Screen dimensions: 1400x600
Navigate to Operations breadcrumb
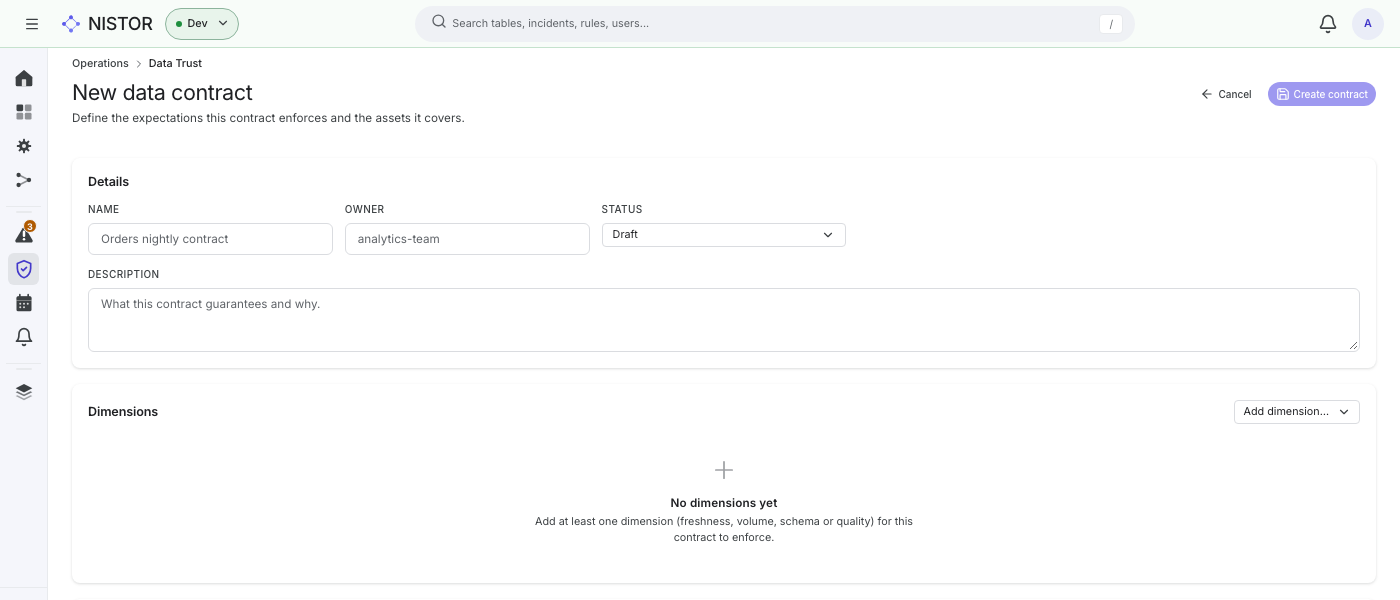(100, 63)
